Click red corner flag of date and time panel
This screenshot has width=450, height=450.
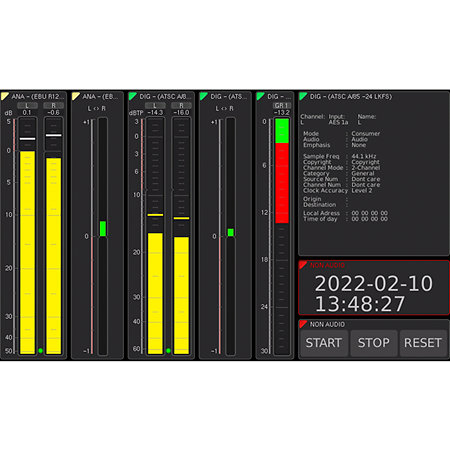coord(302,265)
